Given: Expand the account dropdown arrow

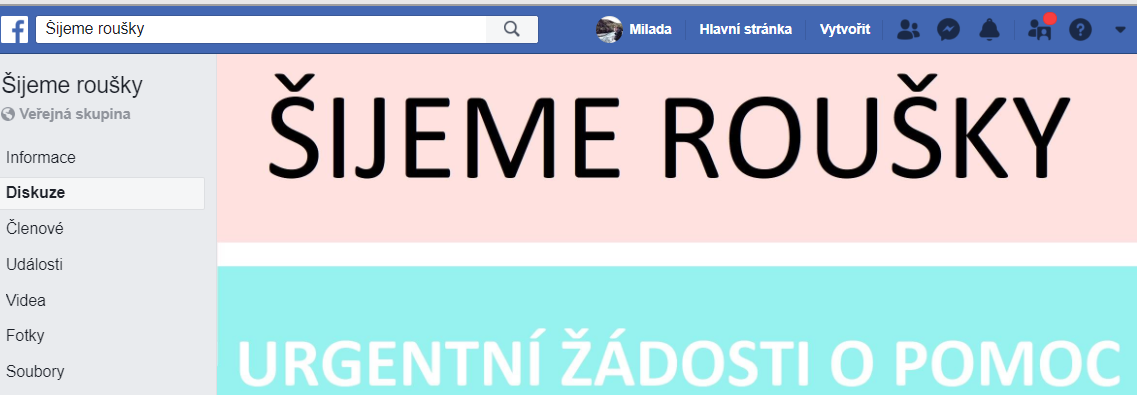Looking at the screenshot, I should [1120, 30].
